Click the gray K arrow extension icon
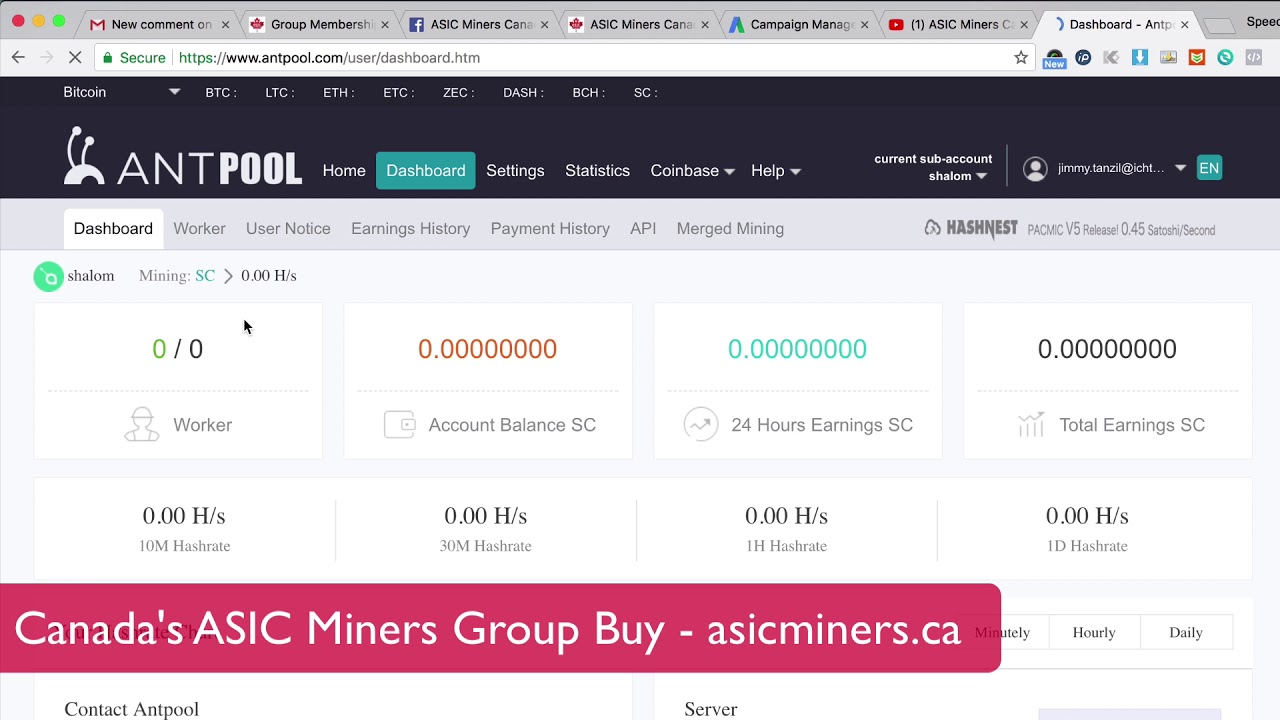 click(x=1111, y=58)
